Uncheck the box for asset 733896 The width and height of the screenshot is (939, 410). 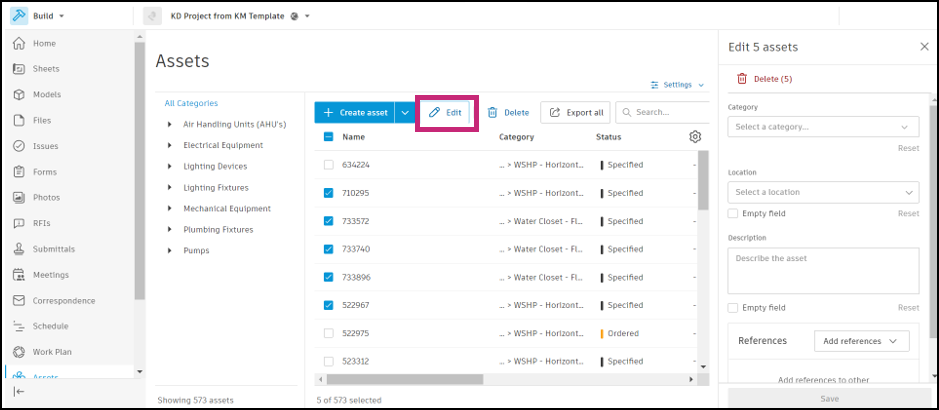(328, 277)
